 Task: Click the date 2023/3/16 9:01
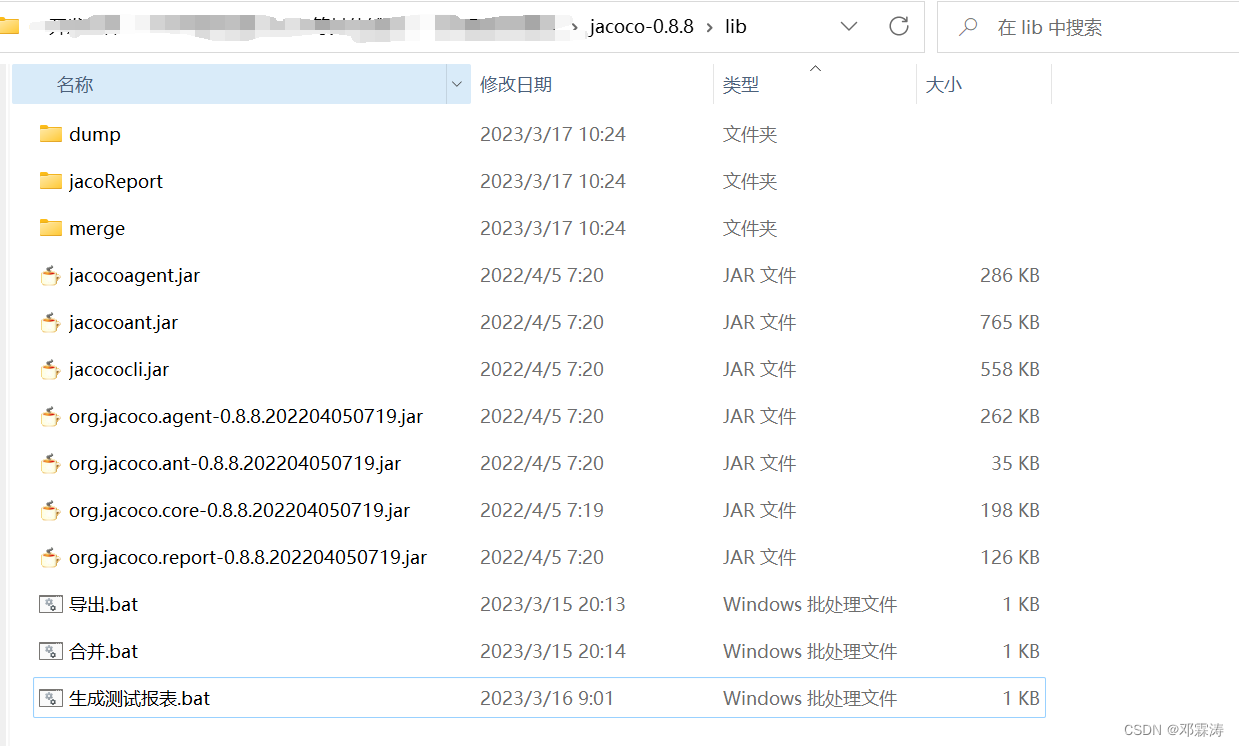coord(547,698)
